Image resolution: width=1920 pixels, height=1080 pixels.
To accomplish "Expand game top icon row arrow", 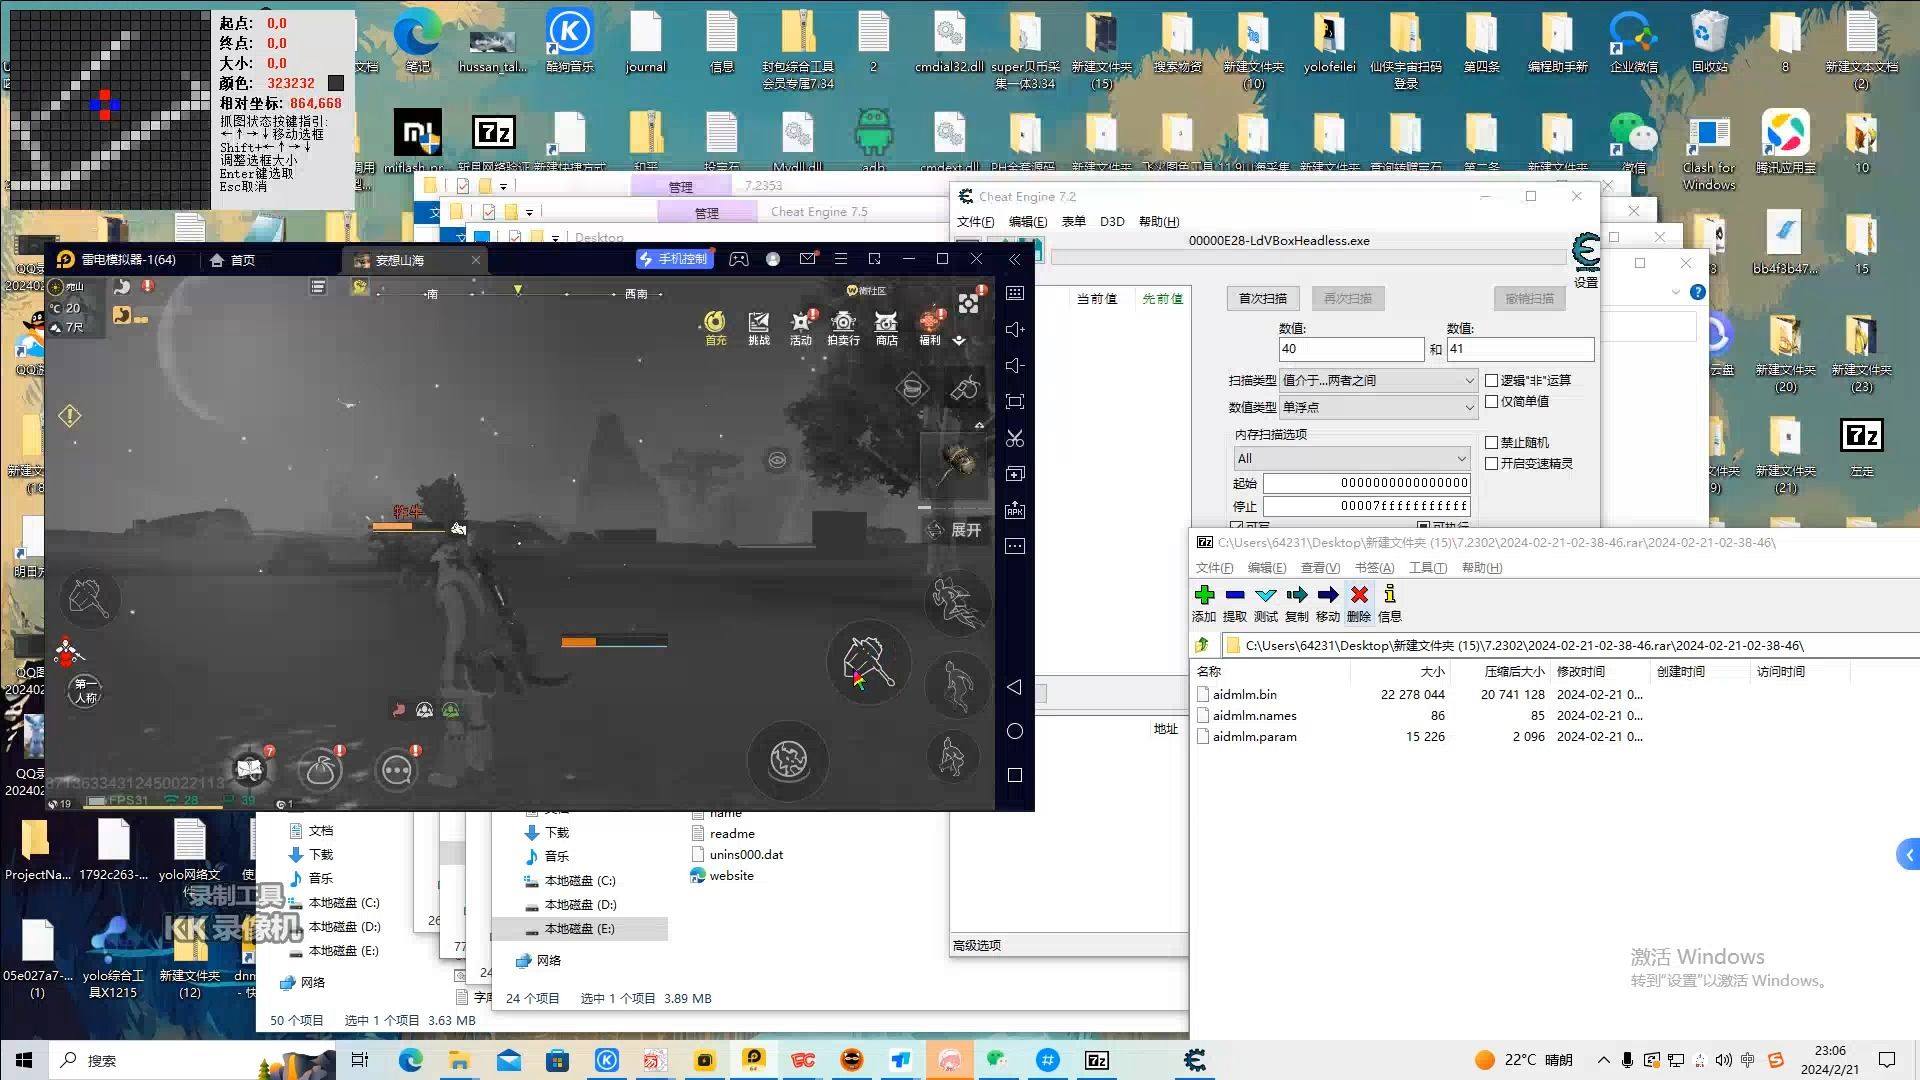I will pos(959,340).
